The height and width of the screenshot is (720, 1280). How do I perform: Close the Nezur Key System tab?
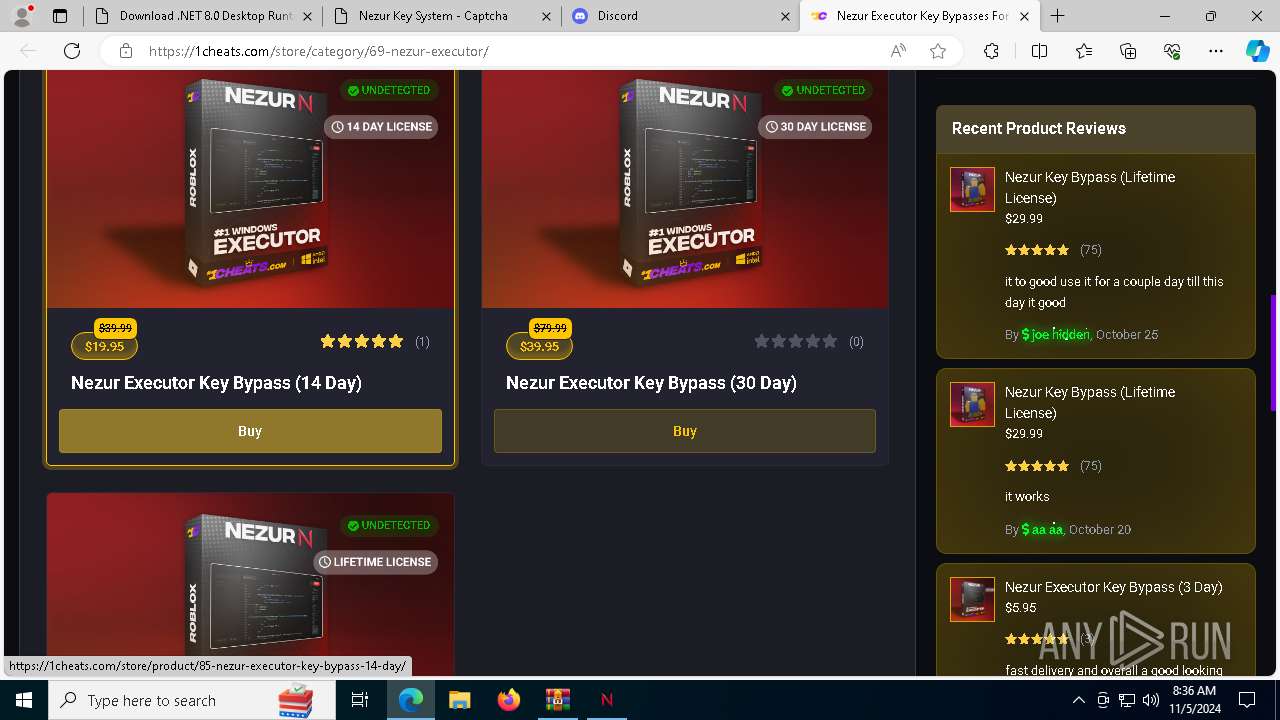point(546,16)
